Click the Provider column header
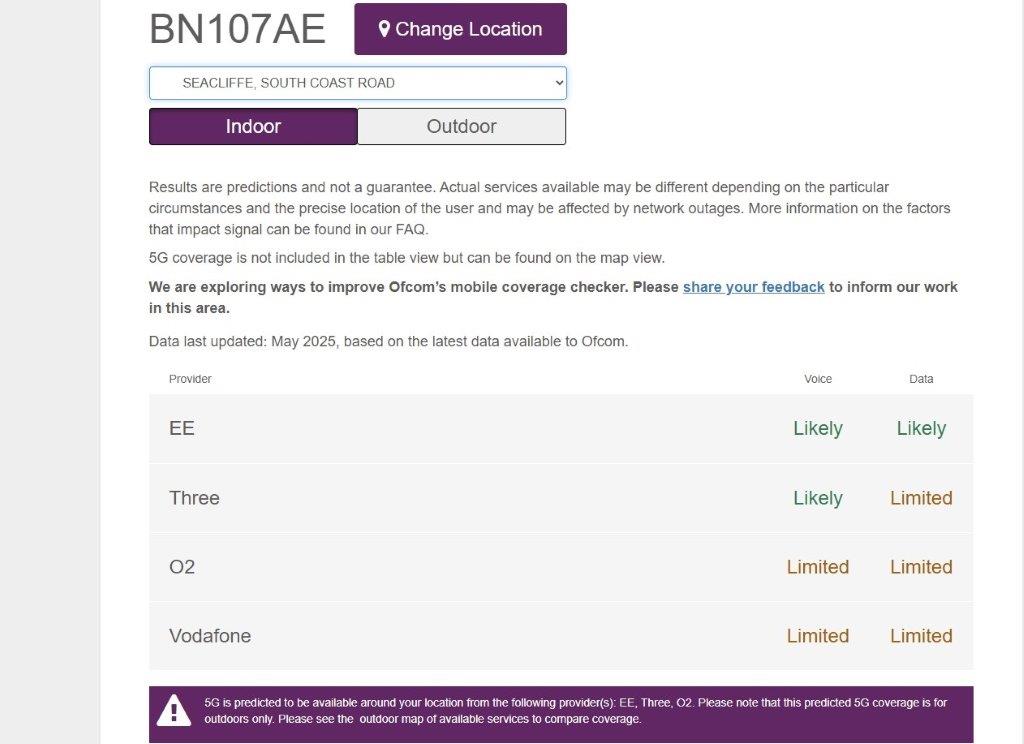Image resolution: width=1024 pixels, height=744 pixels. (x=190, y=379)
